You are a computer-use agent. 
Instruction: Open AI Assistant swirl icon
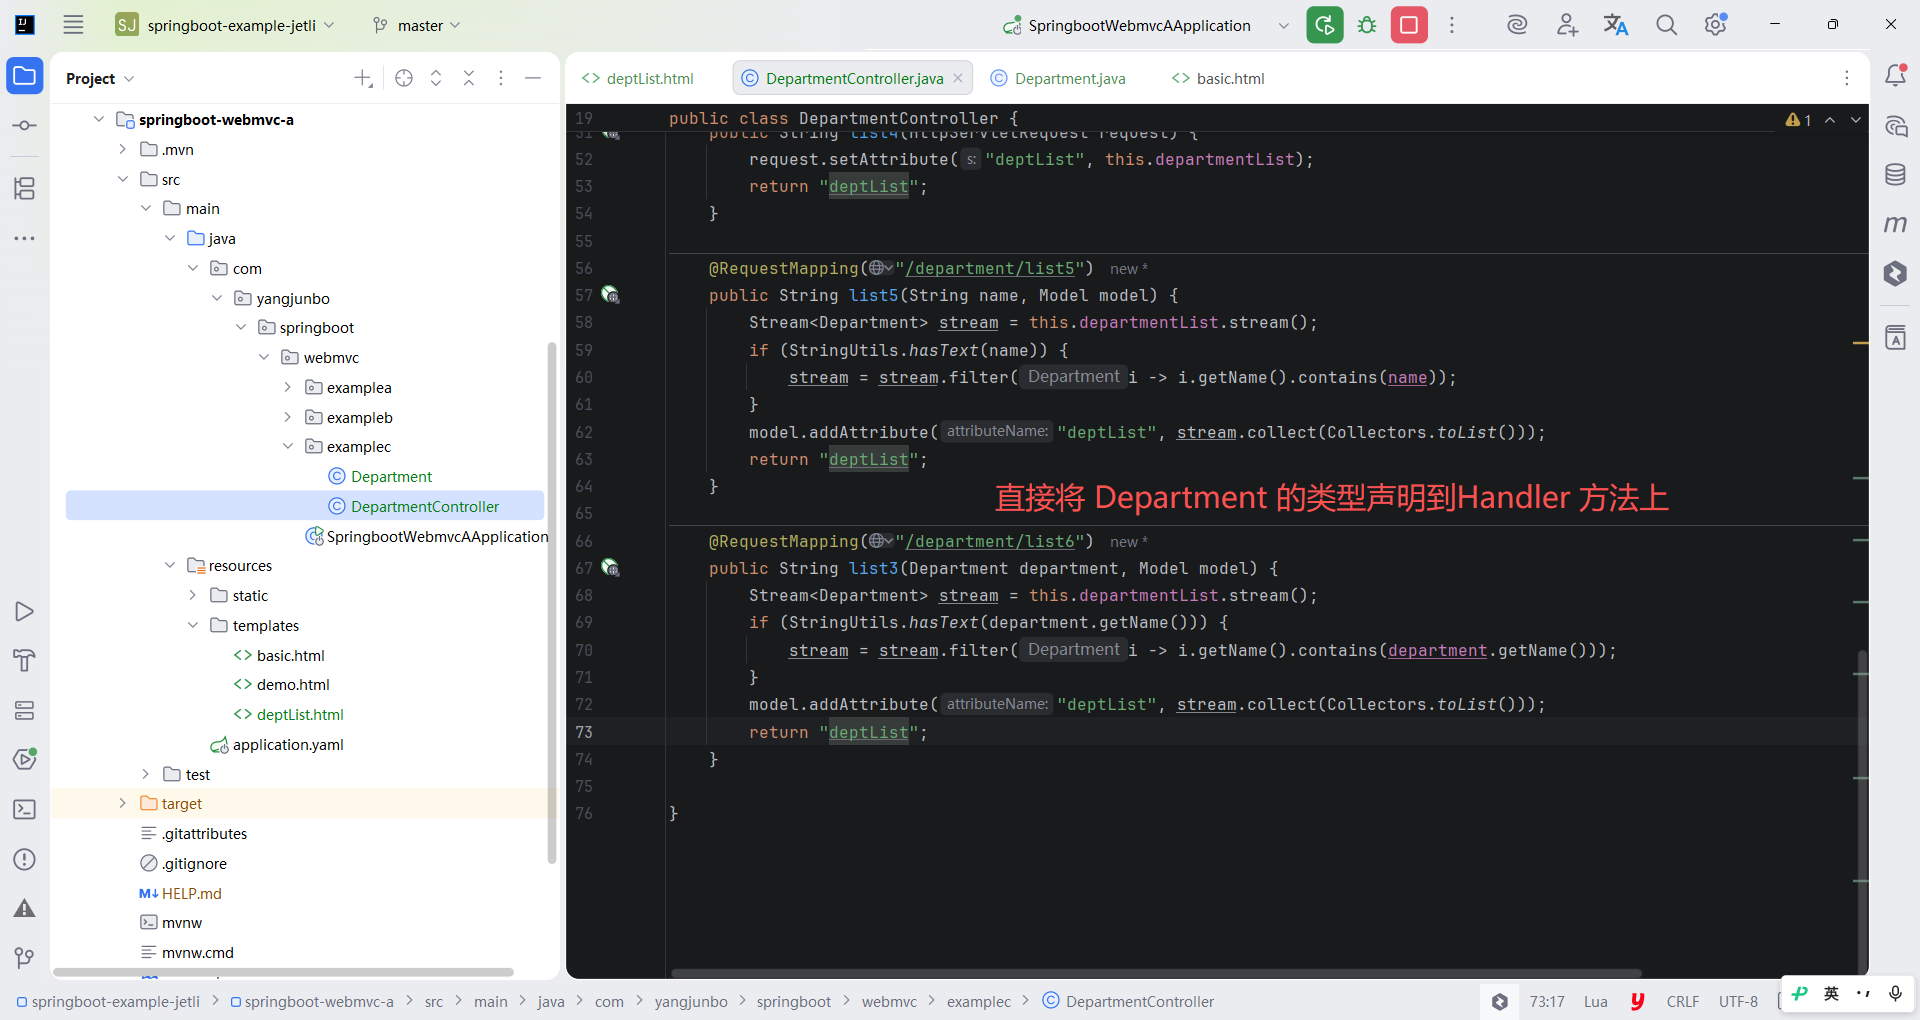tap(1517, 25)
